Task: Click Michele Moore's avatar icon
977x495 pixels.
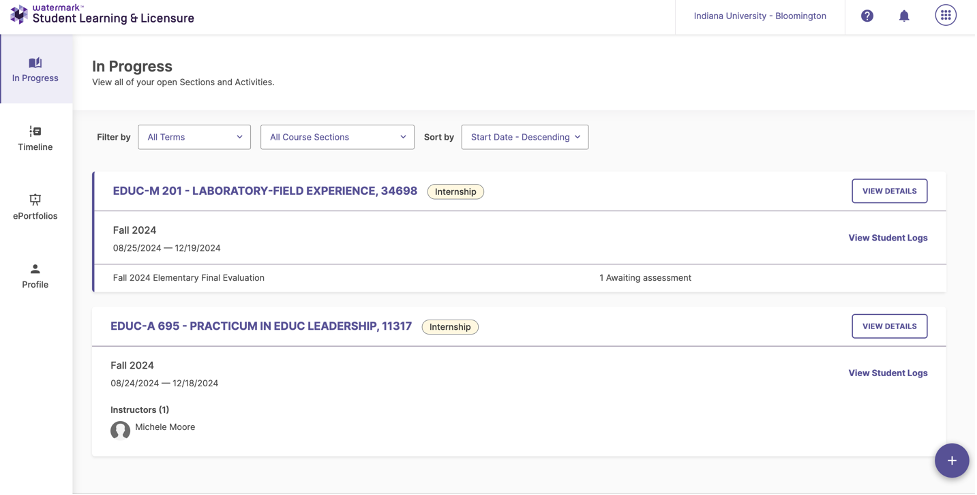Action: click(120, 430)
